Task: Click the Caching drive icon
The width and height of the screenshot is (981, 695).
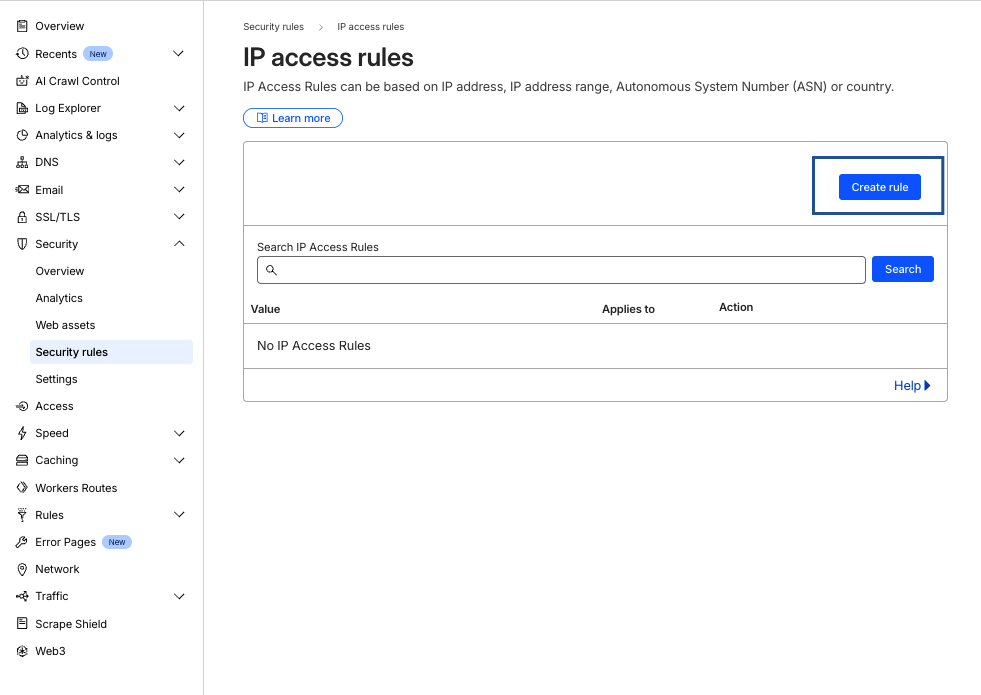Action: click(x=22, y=460)
